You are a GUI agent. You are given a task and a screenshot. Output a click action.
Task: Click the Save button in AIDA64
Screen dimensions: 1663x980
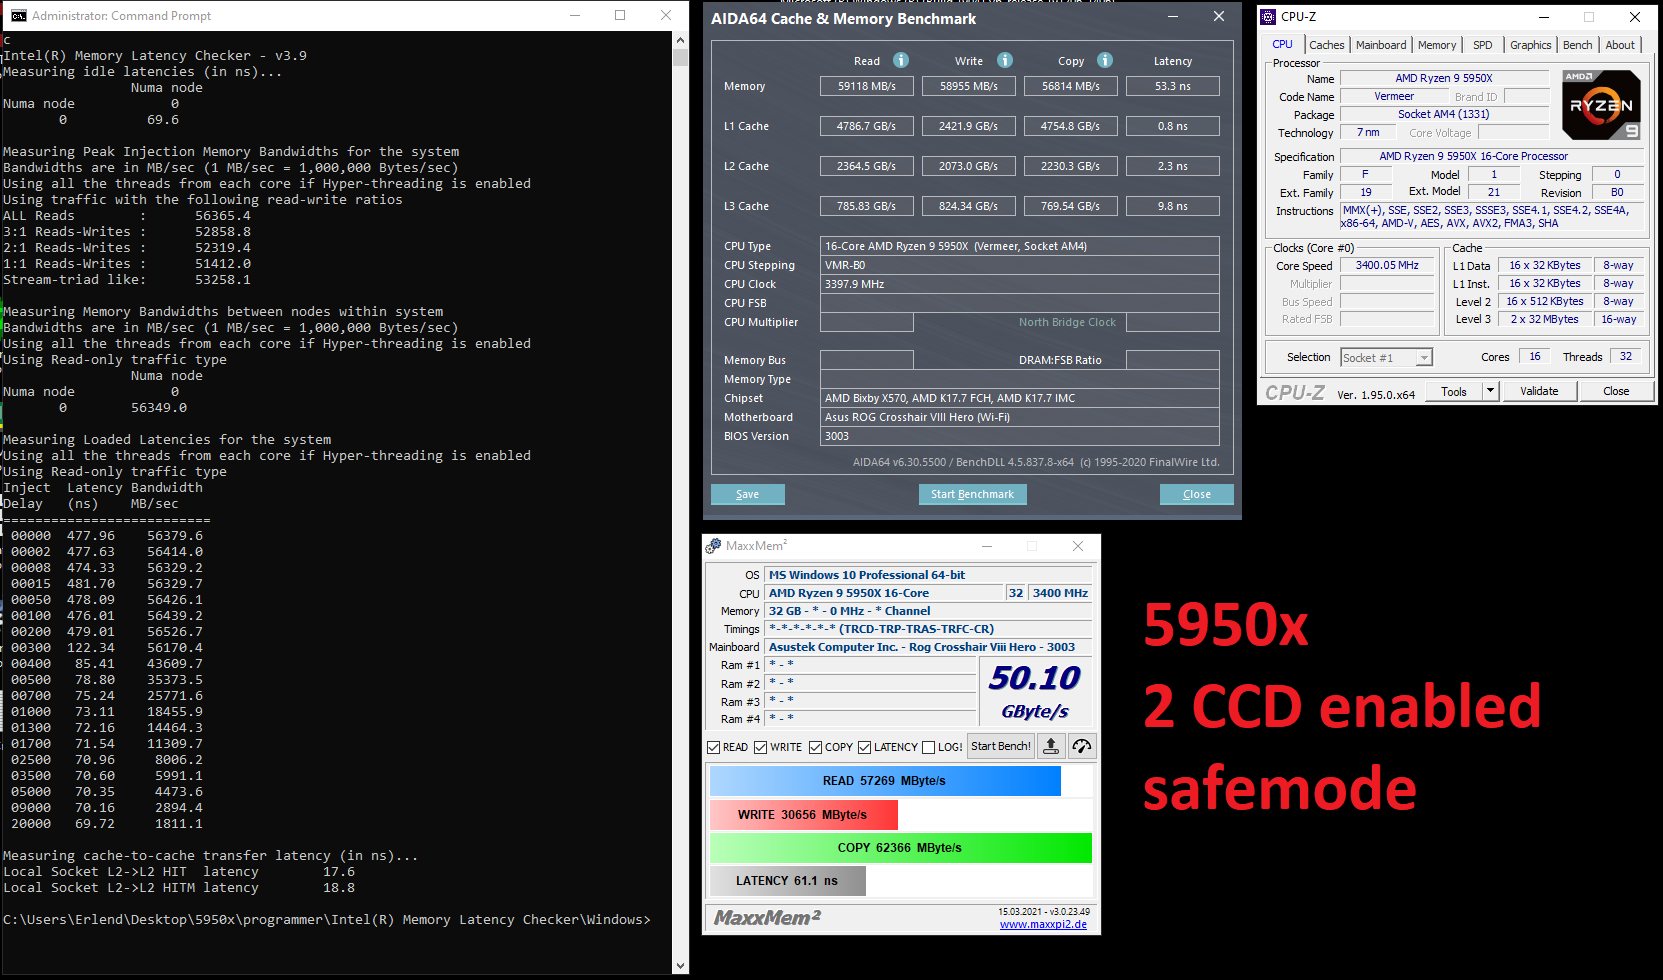pos(747,494)
